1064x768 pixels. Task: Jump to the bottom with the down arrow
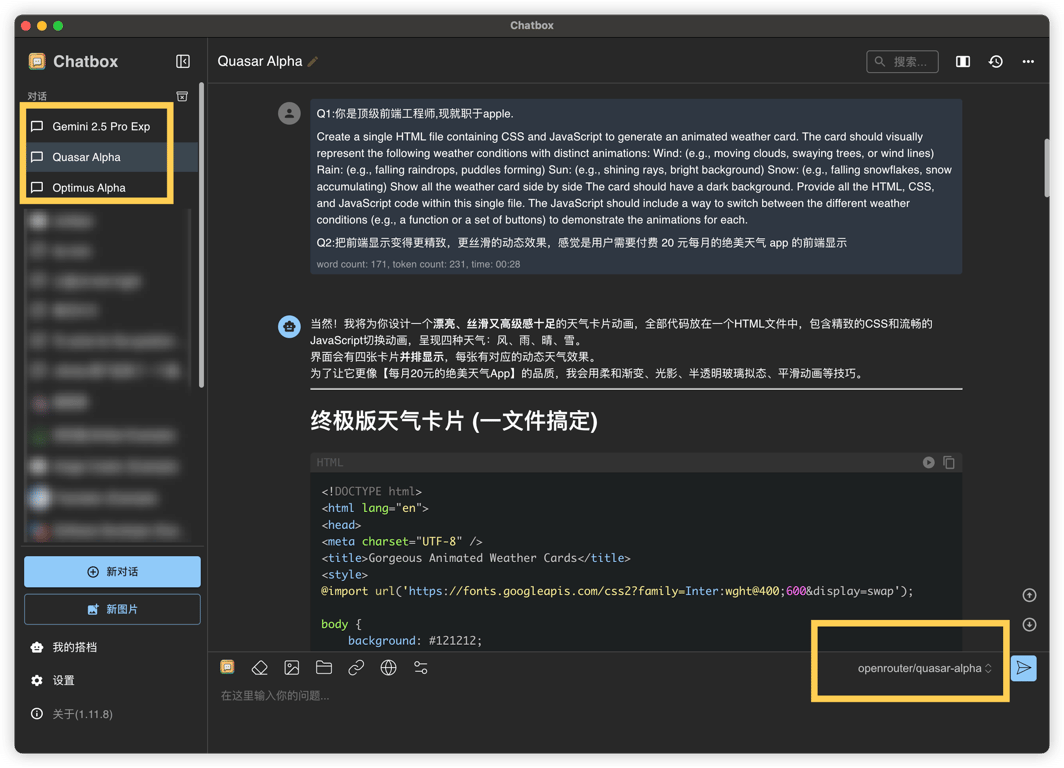pos(1029,624)
